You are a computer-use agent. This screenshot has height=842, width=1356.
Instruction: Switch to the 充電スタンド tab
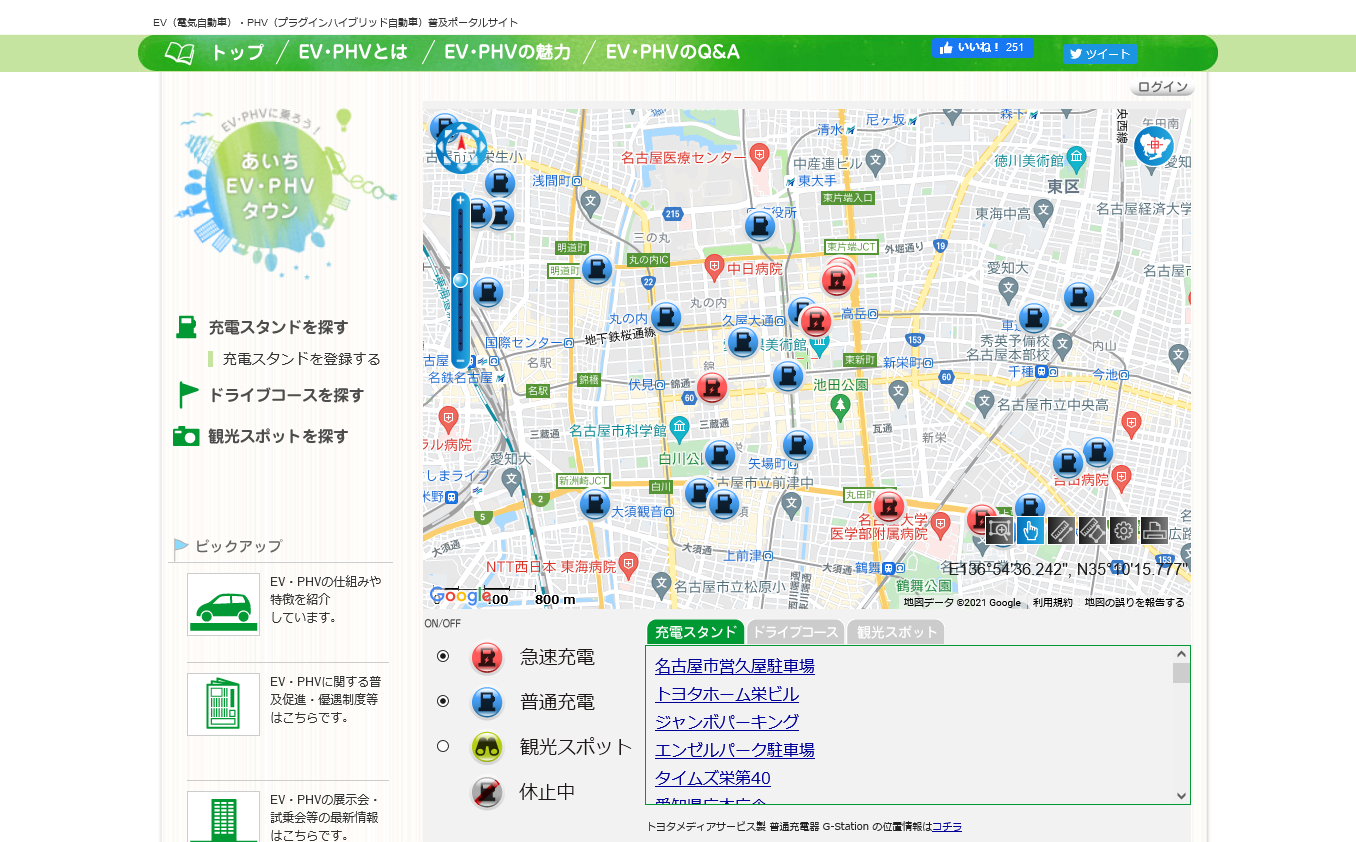click(x=695, y=632)
